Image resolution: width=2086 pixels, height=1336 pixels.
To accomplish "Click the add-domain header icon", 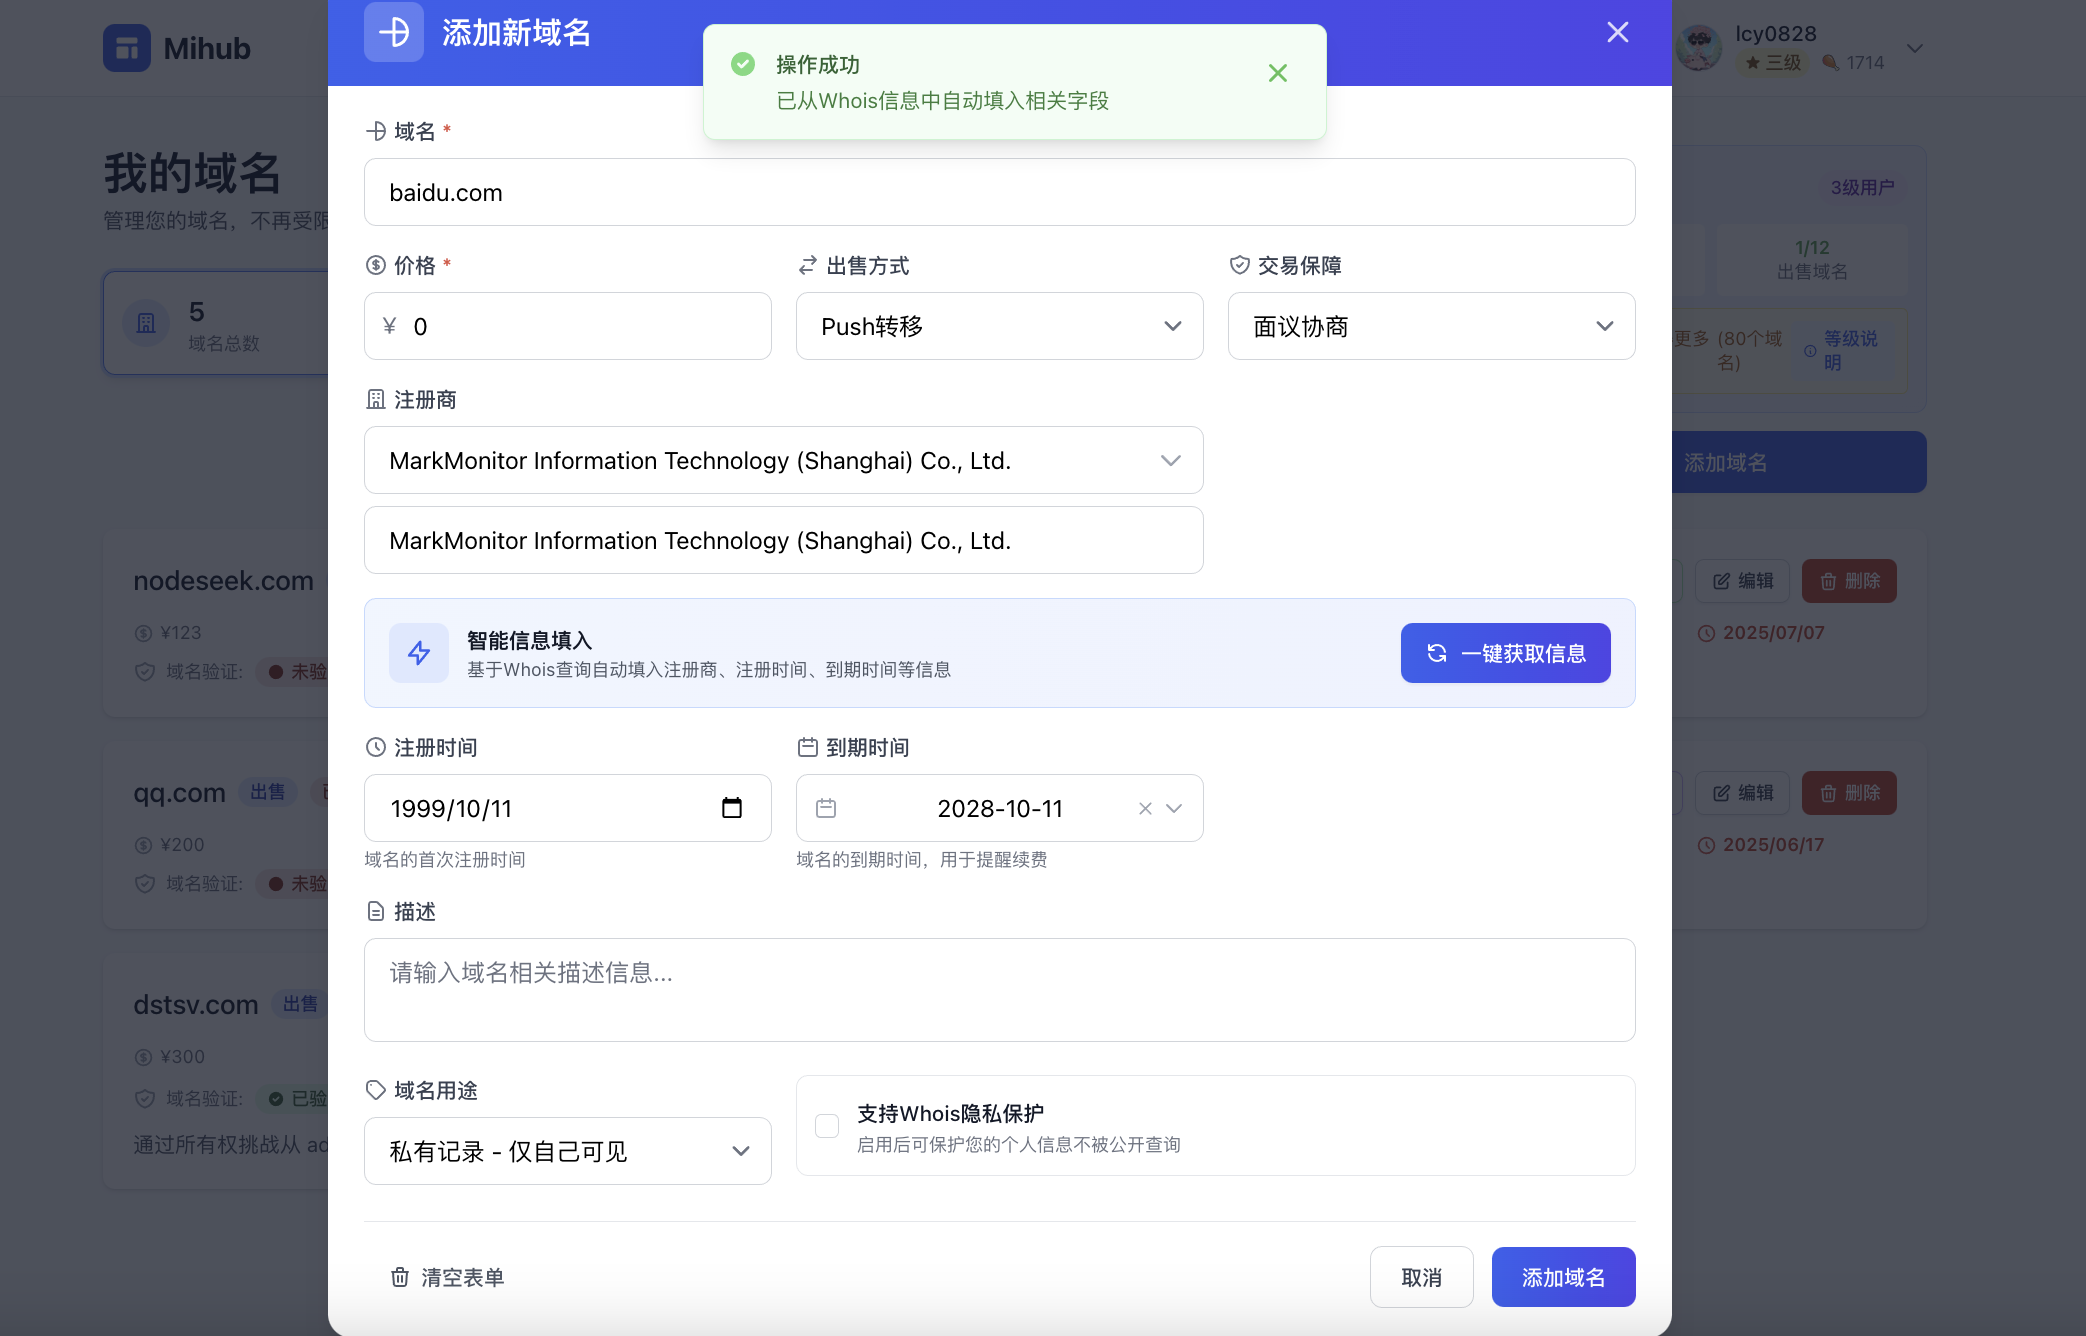I will point(394,32).
